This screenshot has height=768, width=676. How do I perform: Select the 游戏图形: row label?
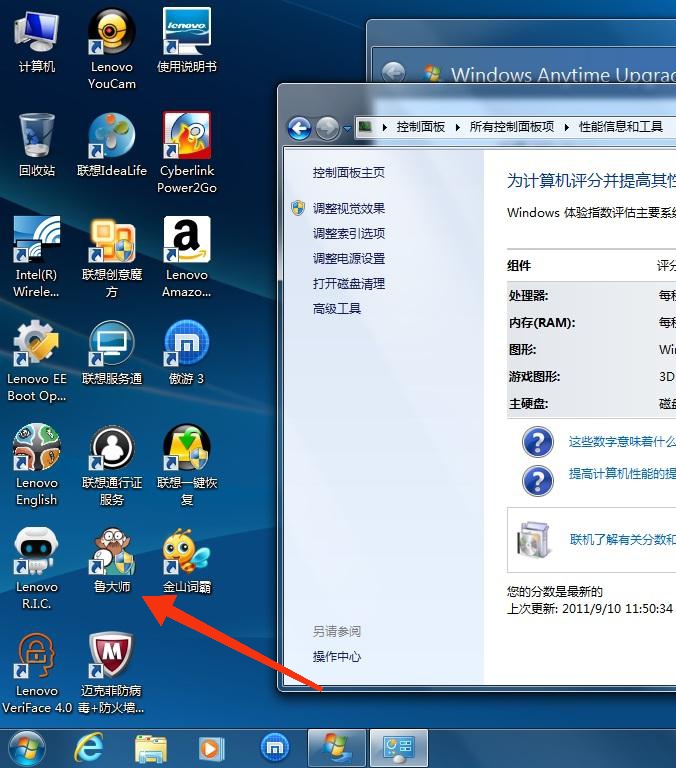click(x=534, y=376)
